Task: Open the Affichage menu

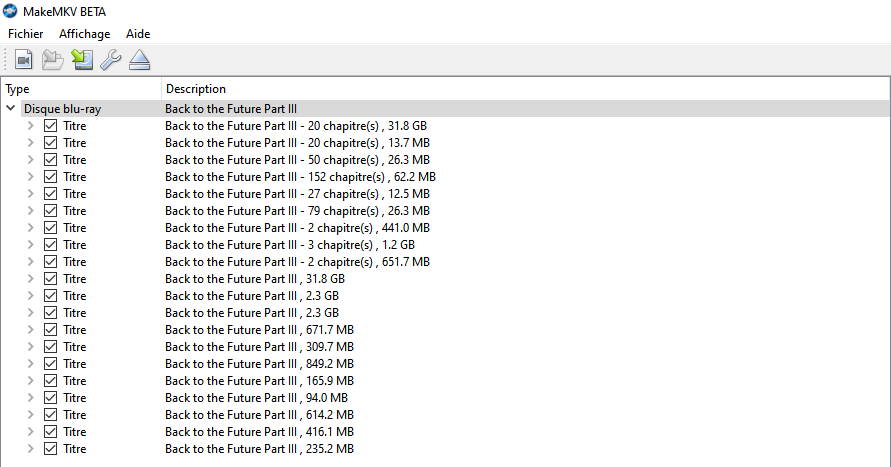Action: [x=84, y=34]
